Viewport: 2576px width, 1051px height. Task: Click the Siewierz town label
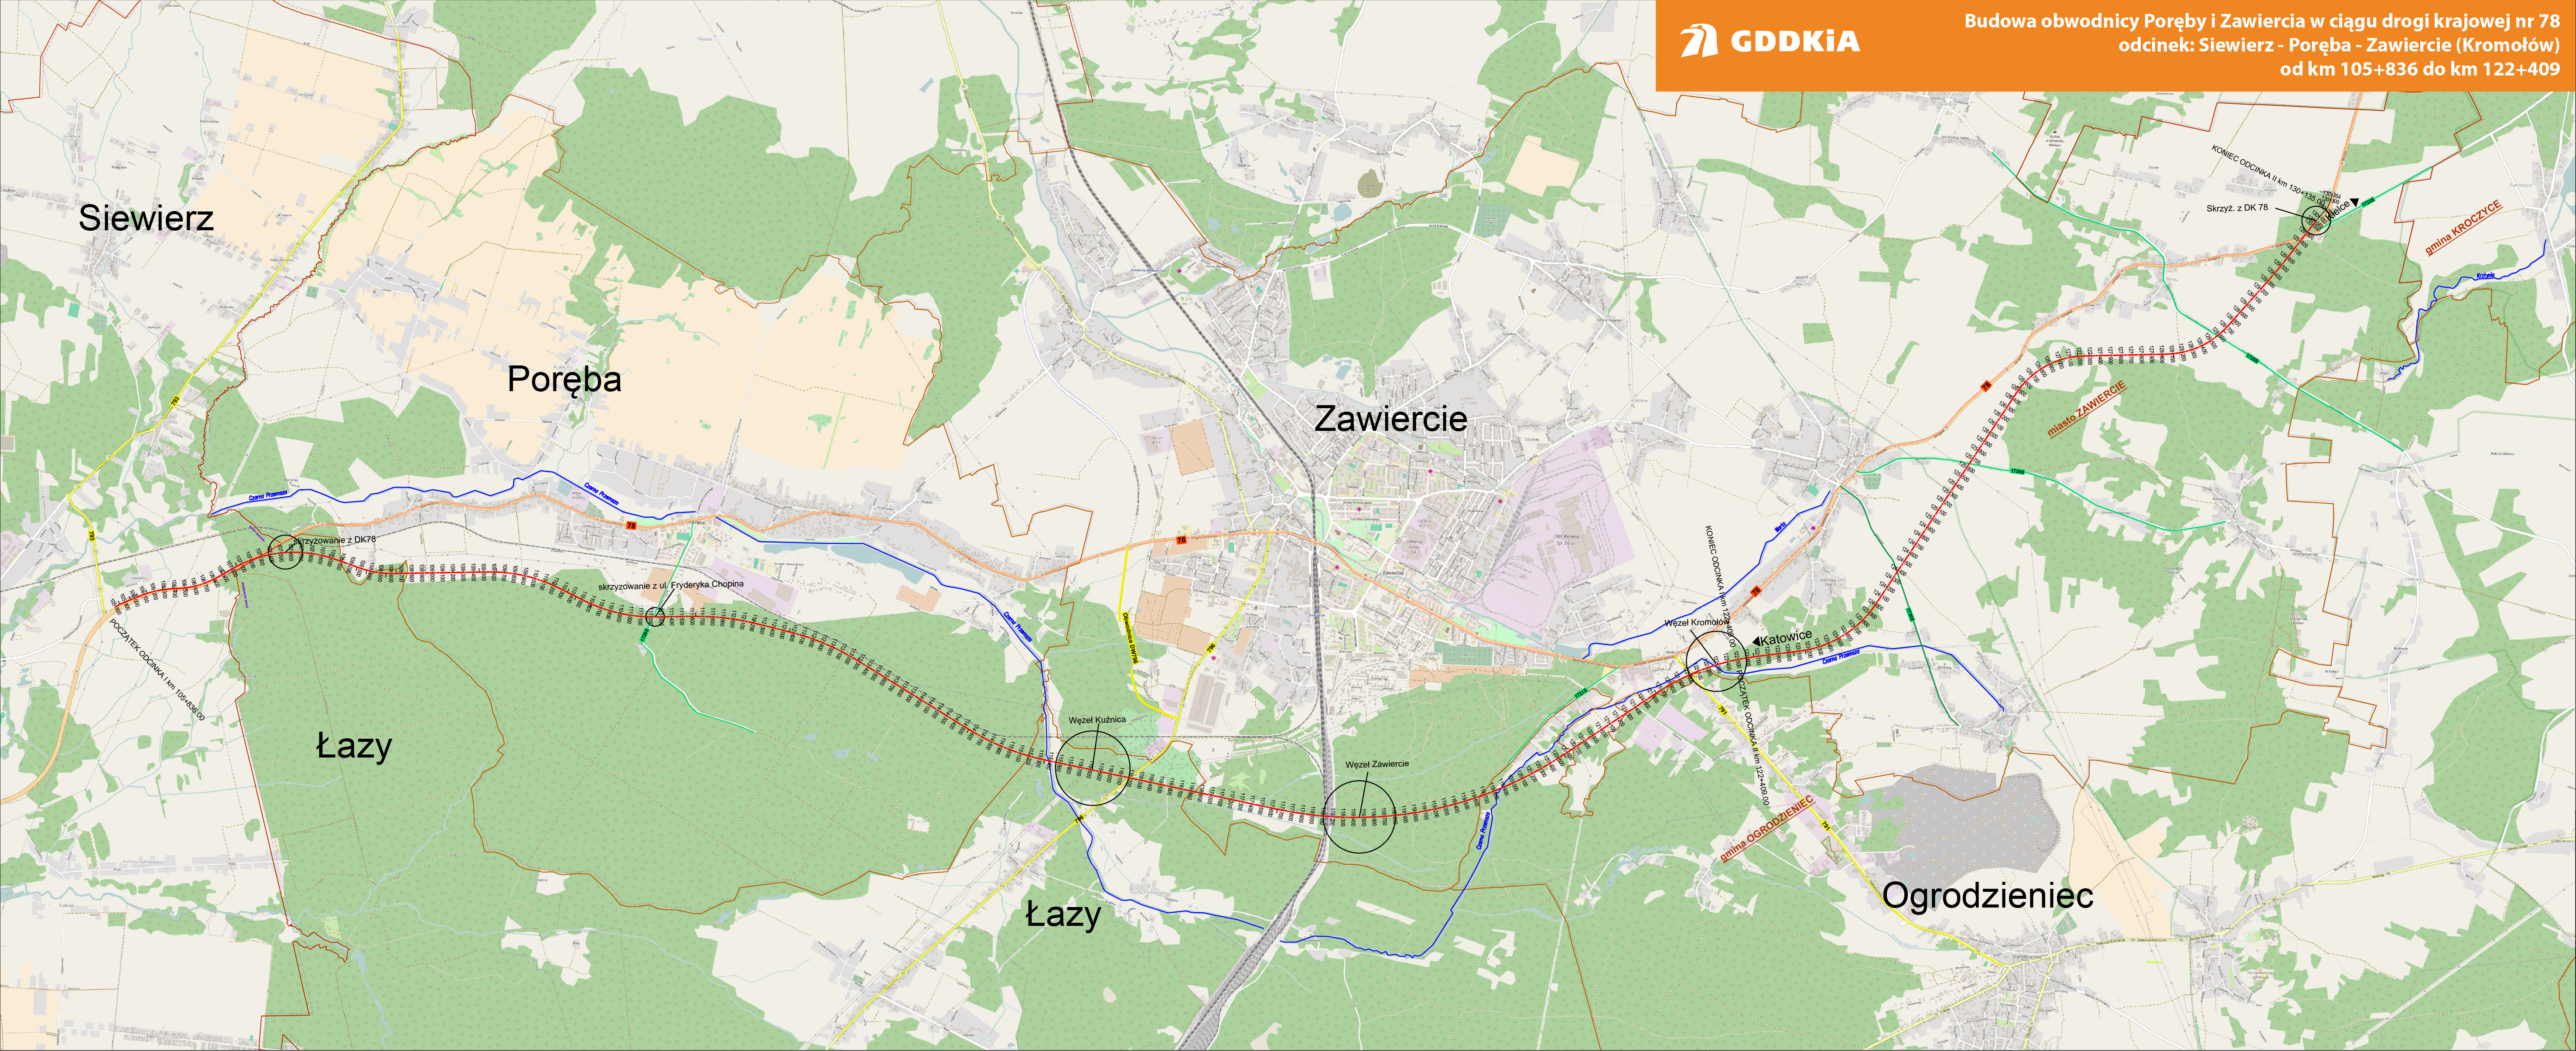(146, 218)
